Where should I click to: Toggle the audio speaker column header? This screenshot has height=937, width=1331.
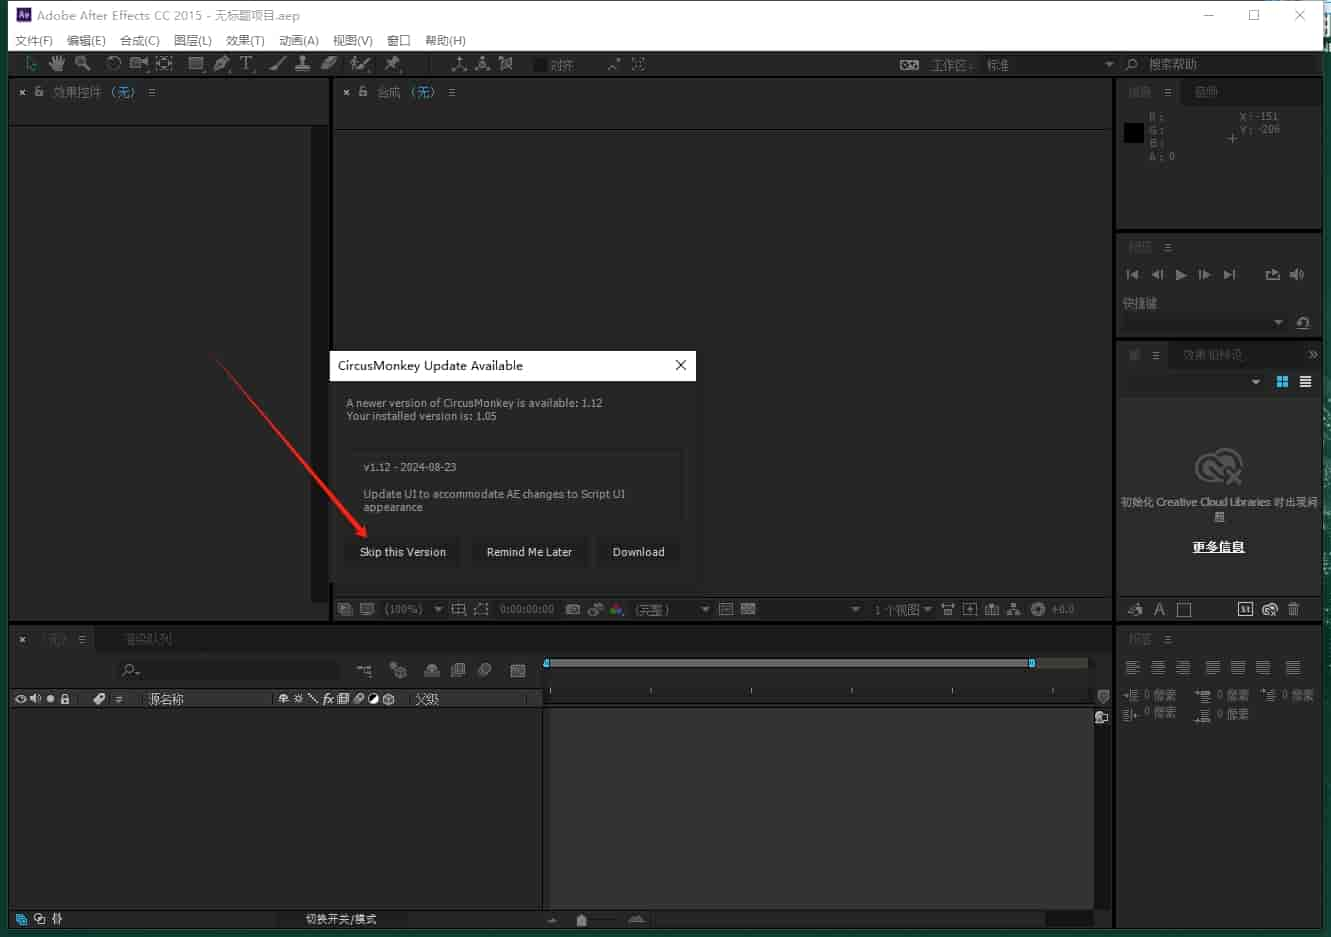point(35,699)
